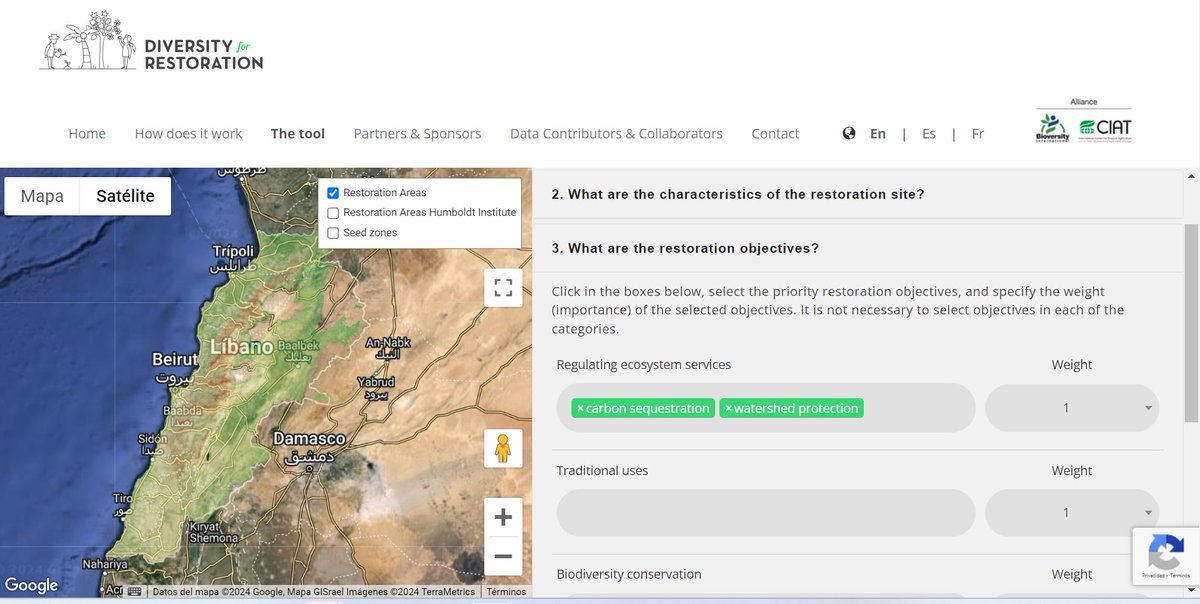Screen dimensions: 1200x604
Task: Click the Baalbek label on map
Action: (297, 344)
